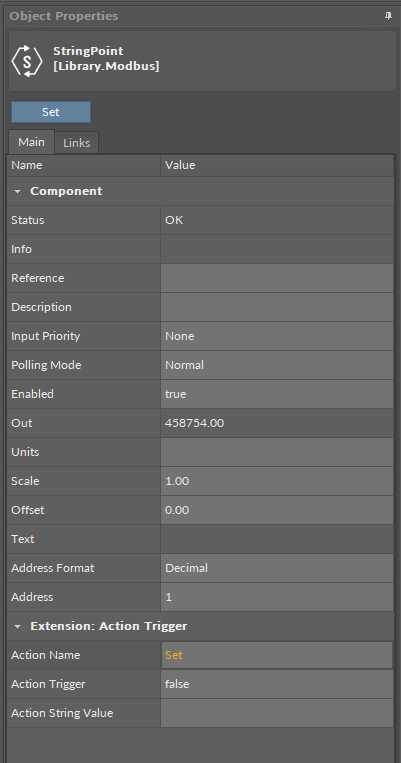Collapse the Component section arrow
401x763 pixels.
pyautogui.click(x=18, y=191)
